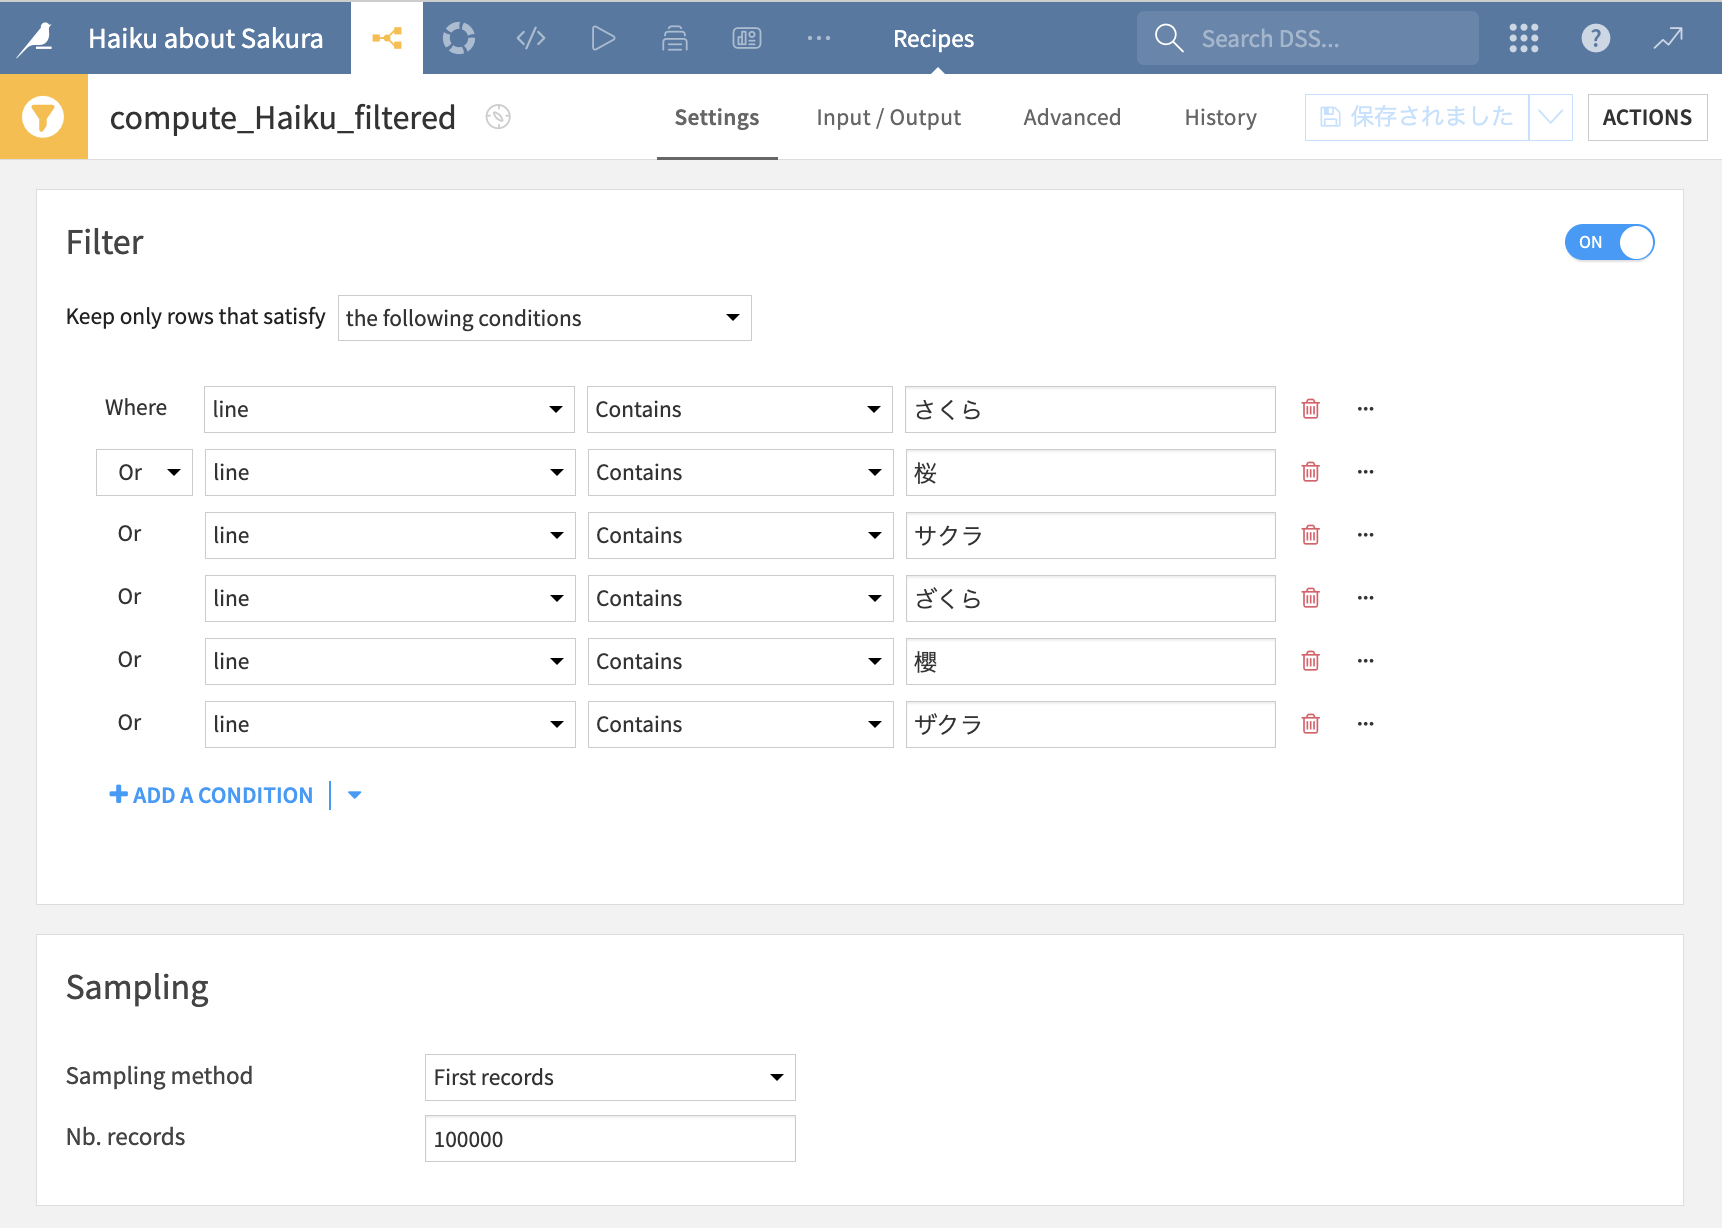Turn off the Filter ON toggle
The height and width of the screenshot is (1228, 1722).
point(1609,242)
